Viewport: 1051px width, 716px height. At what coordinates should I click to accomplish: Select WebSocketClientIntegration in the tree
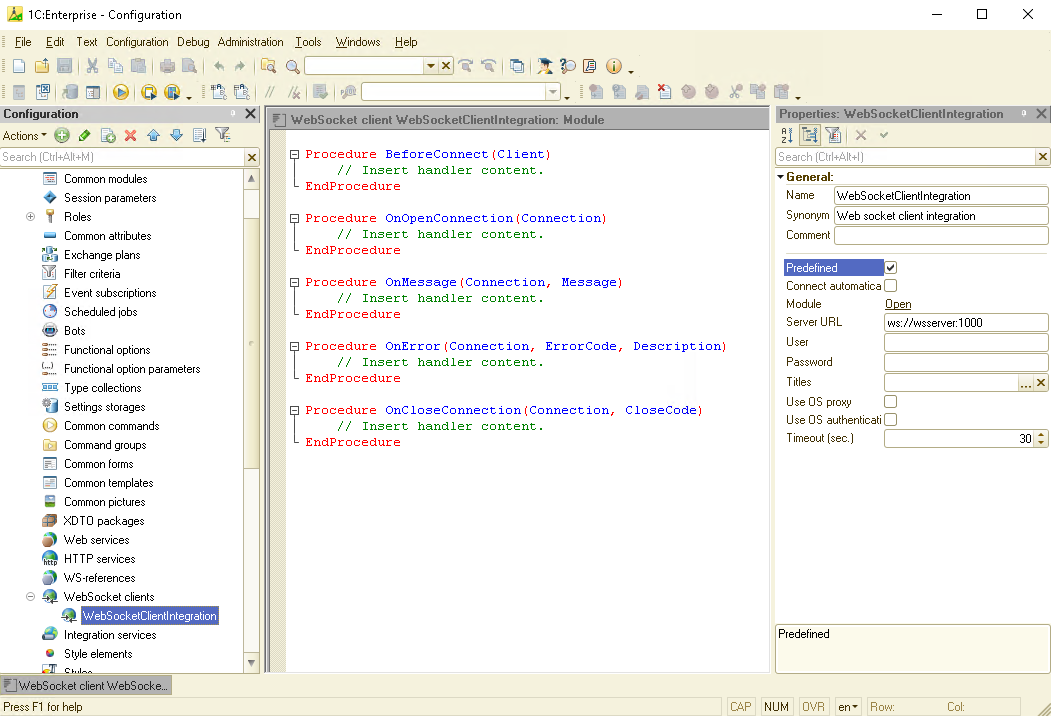tap(149, 615)
